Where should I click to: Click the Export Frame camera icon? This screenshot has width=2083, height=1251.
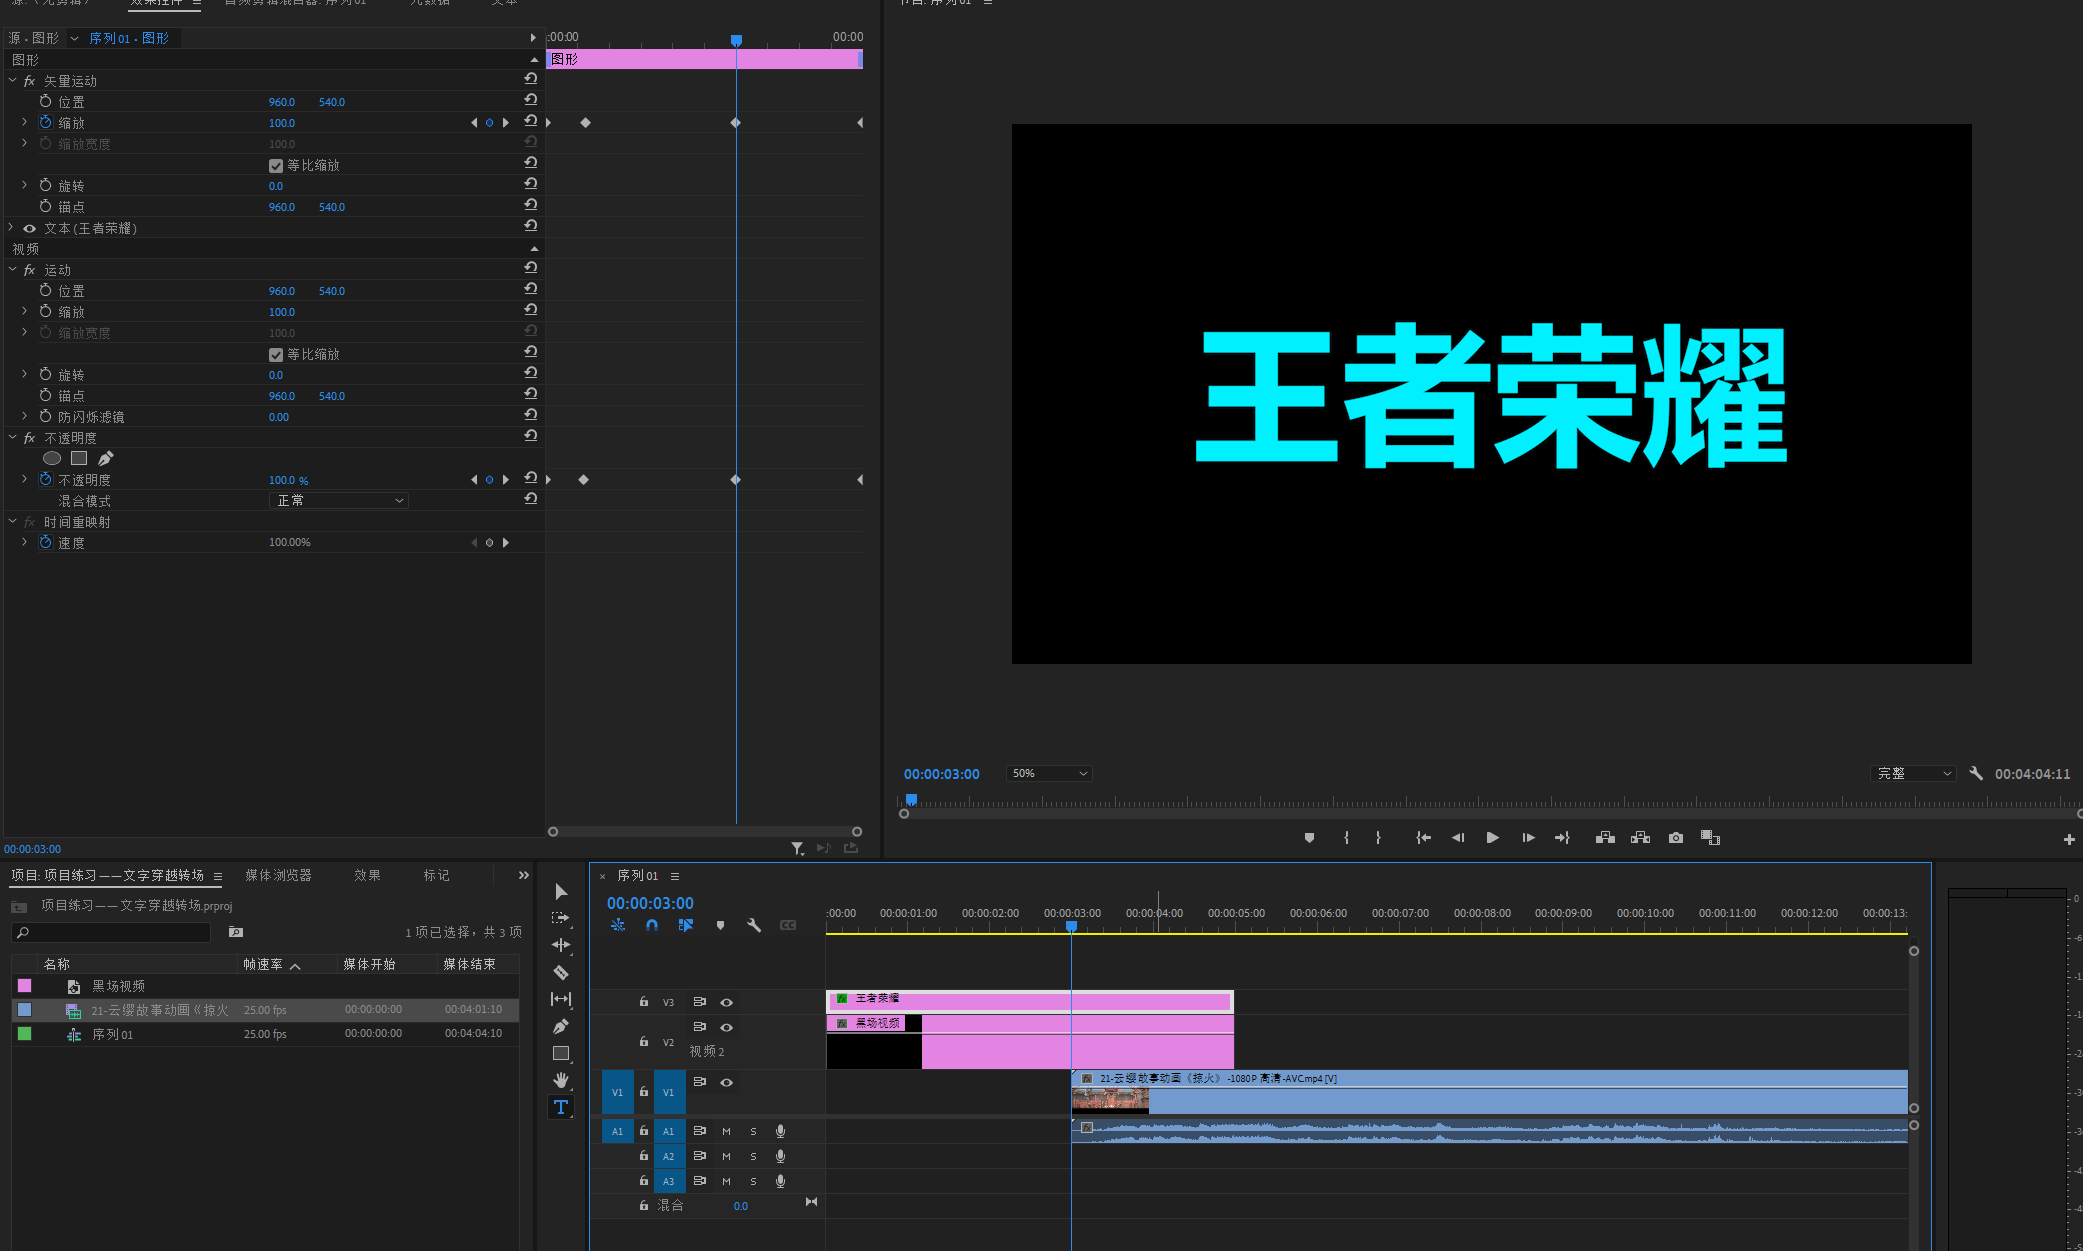(x=1676, y=838)
